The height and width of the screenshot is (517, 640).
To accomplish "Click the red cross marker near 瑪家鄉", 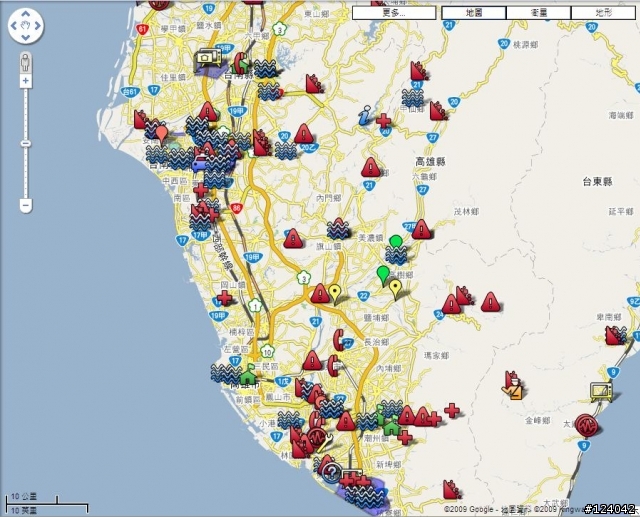I will 452,410.
